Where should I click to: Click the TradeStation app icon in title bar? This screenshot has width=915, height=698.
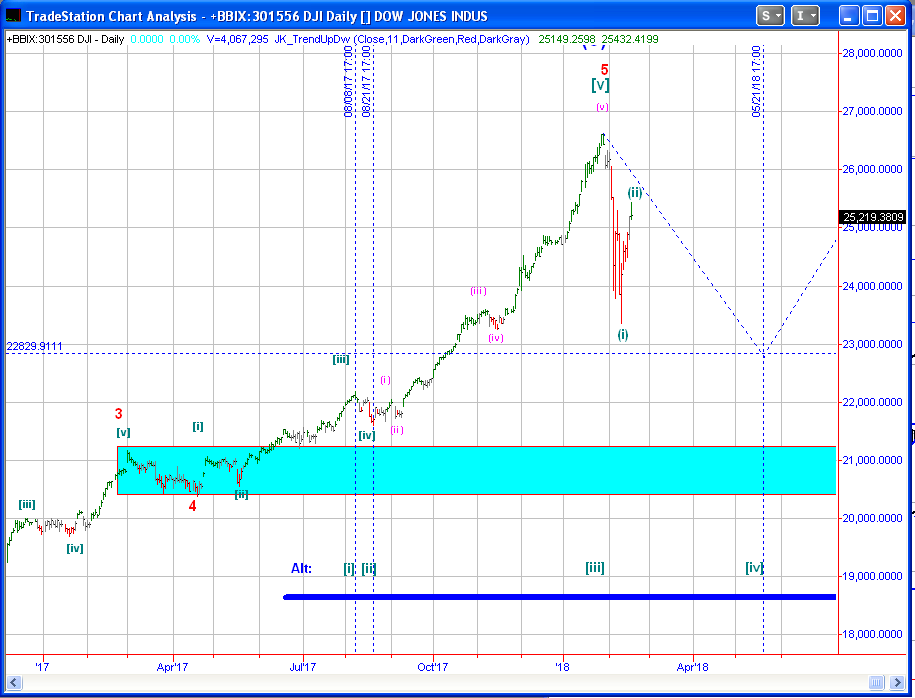tap(13, 16)
